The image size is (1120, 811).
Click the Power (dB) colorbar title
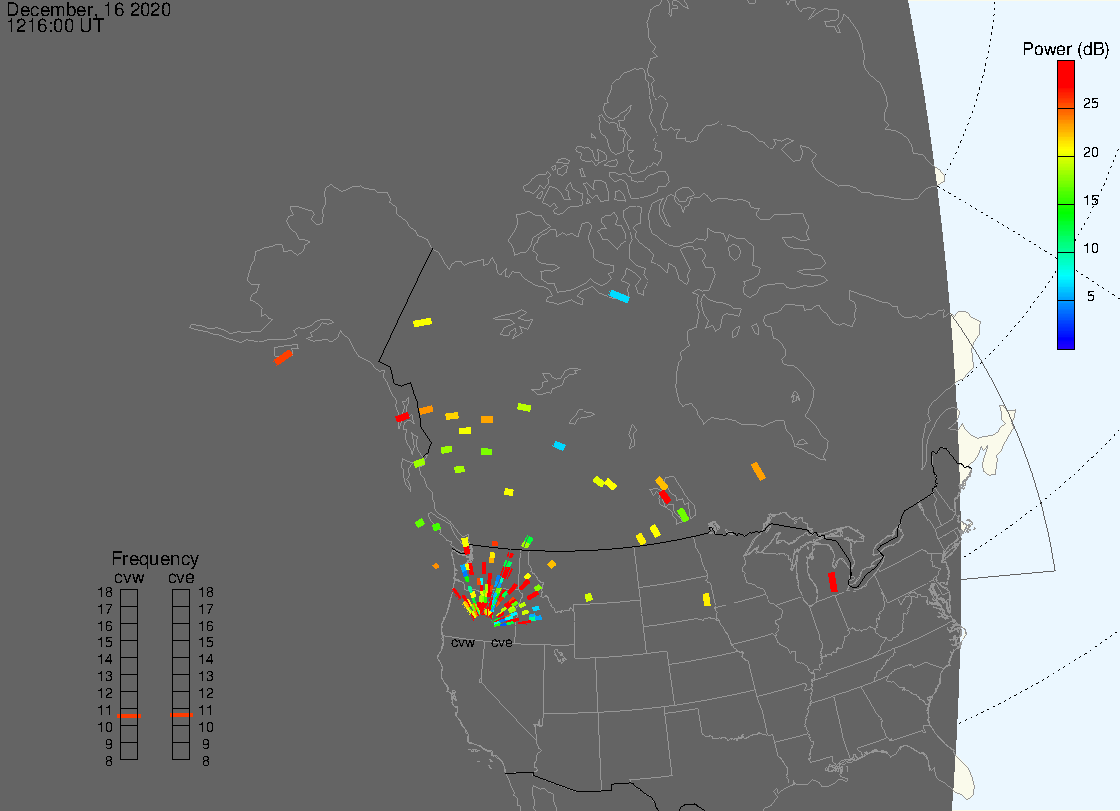1065,49
